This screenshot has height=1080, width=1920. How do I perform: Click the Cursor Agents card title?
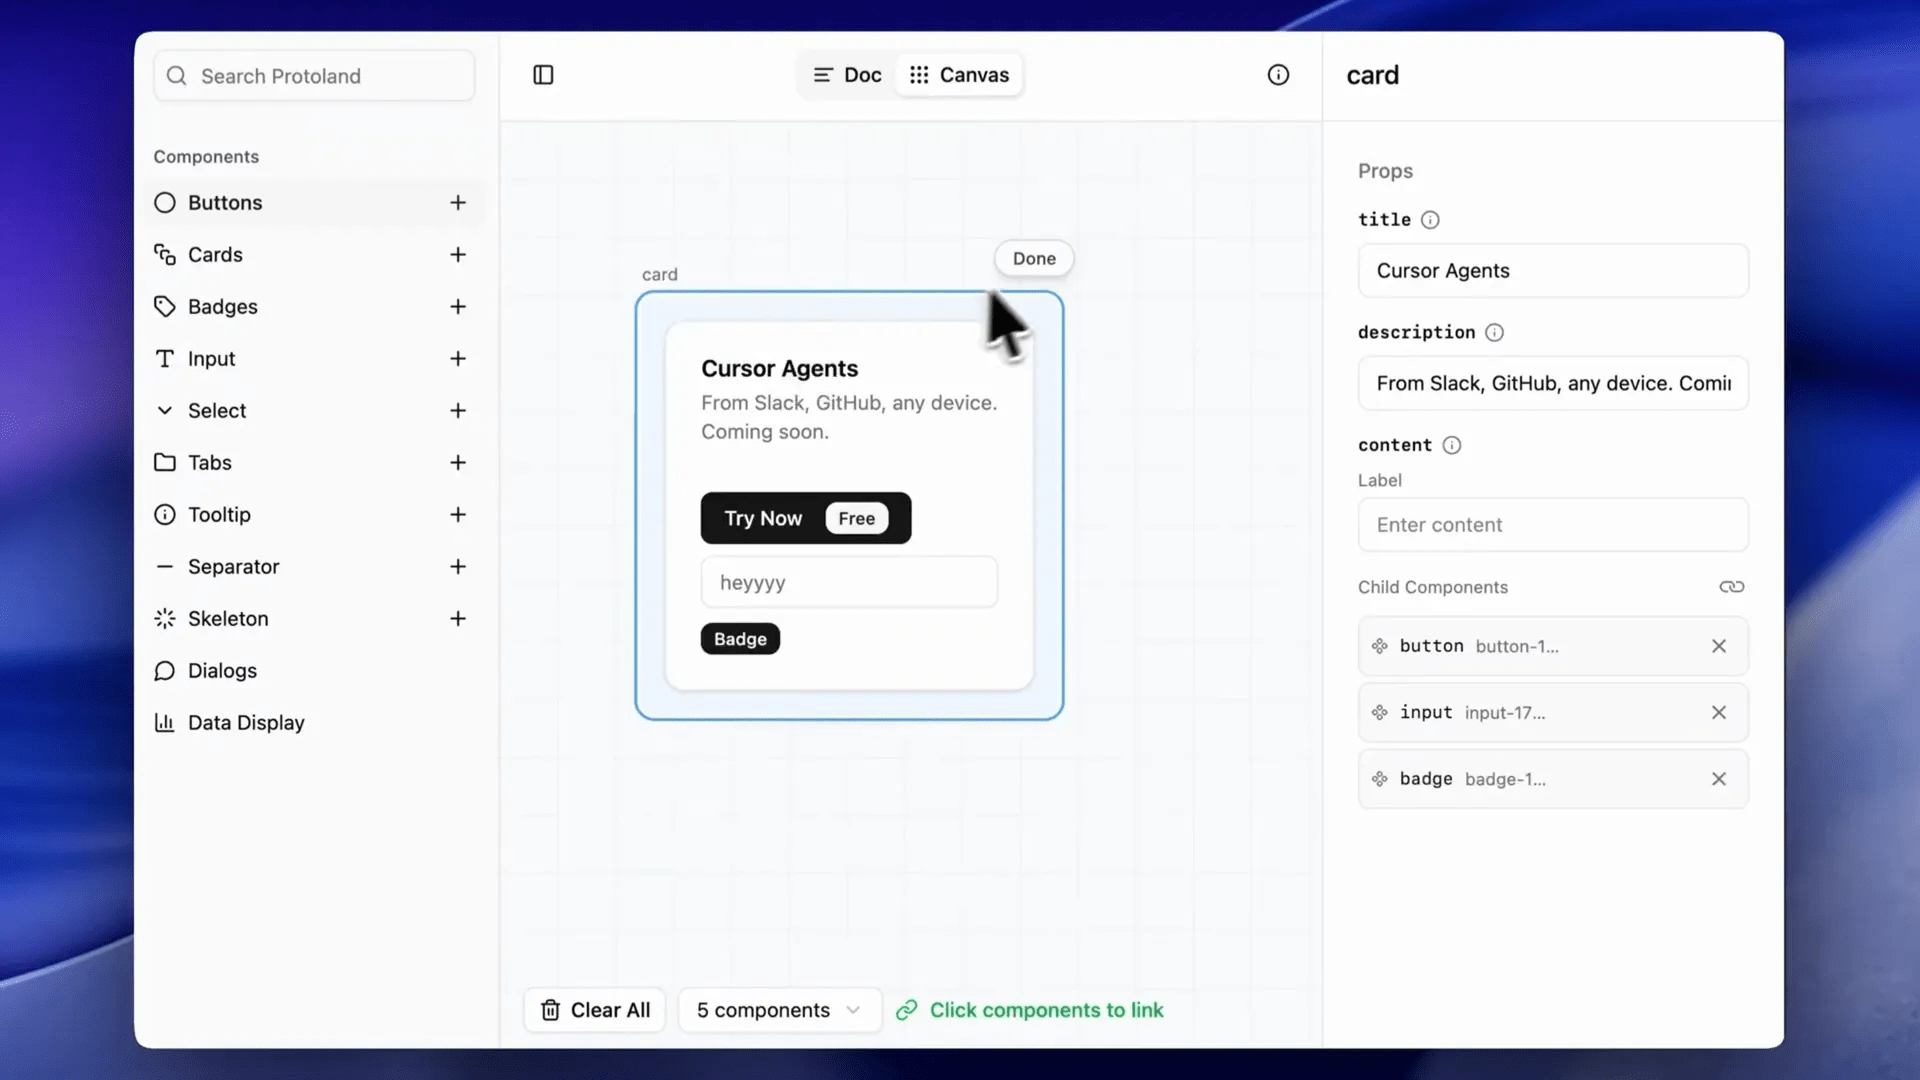pos(779,368)
